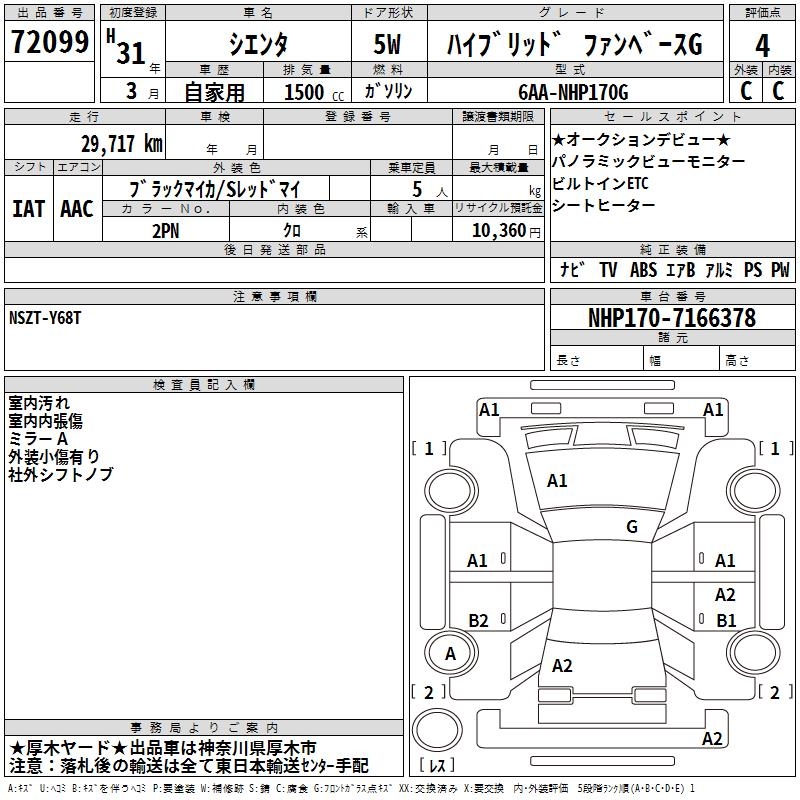The image size is (800, 800).
Task: Click the PW equipment label
Action: [780, 270]
